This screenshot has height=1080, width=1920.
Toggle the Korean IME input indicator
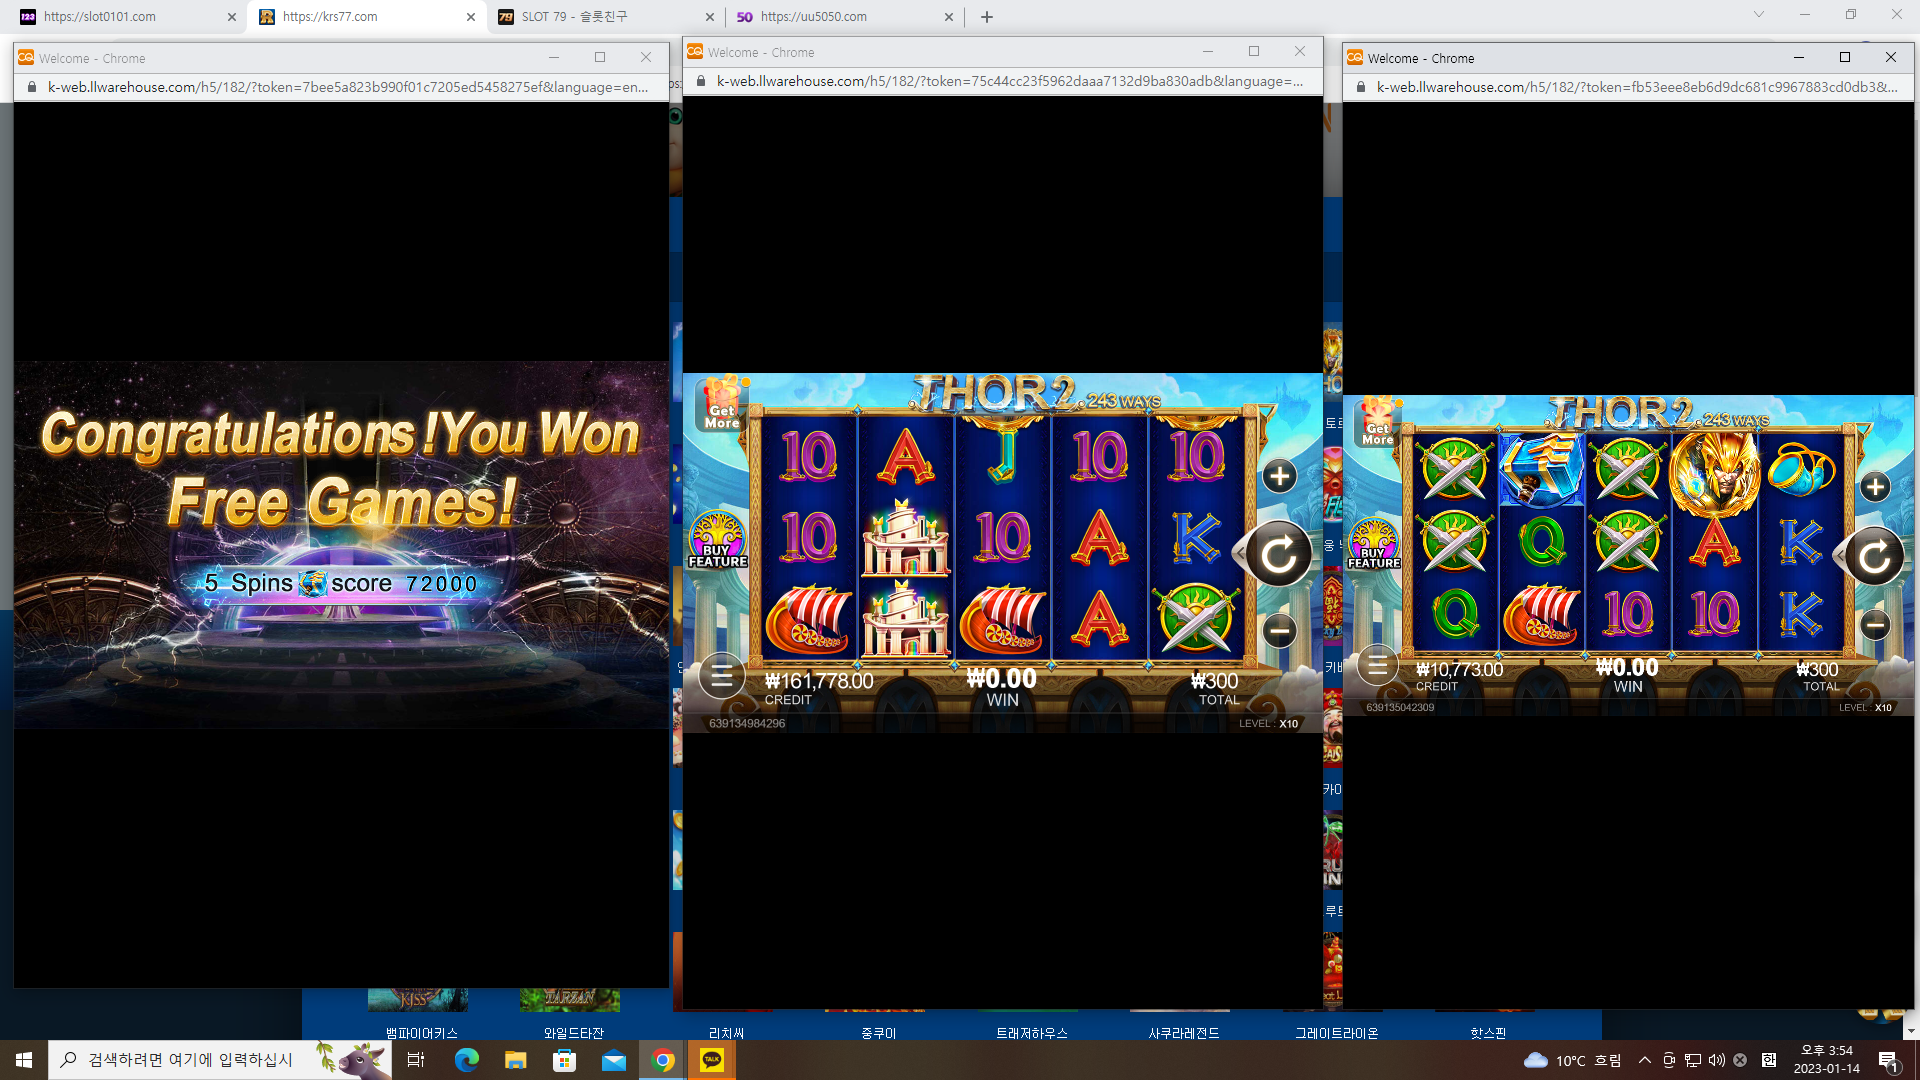1768,1060
